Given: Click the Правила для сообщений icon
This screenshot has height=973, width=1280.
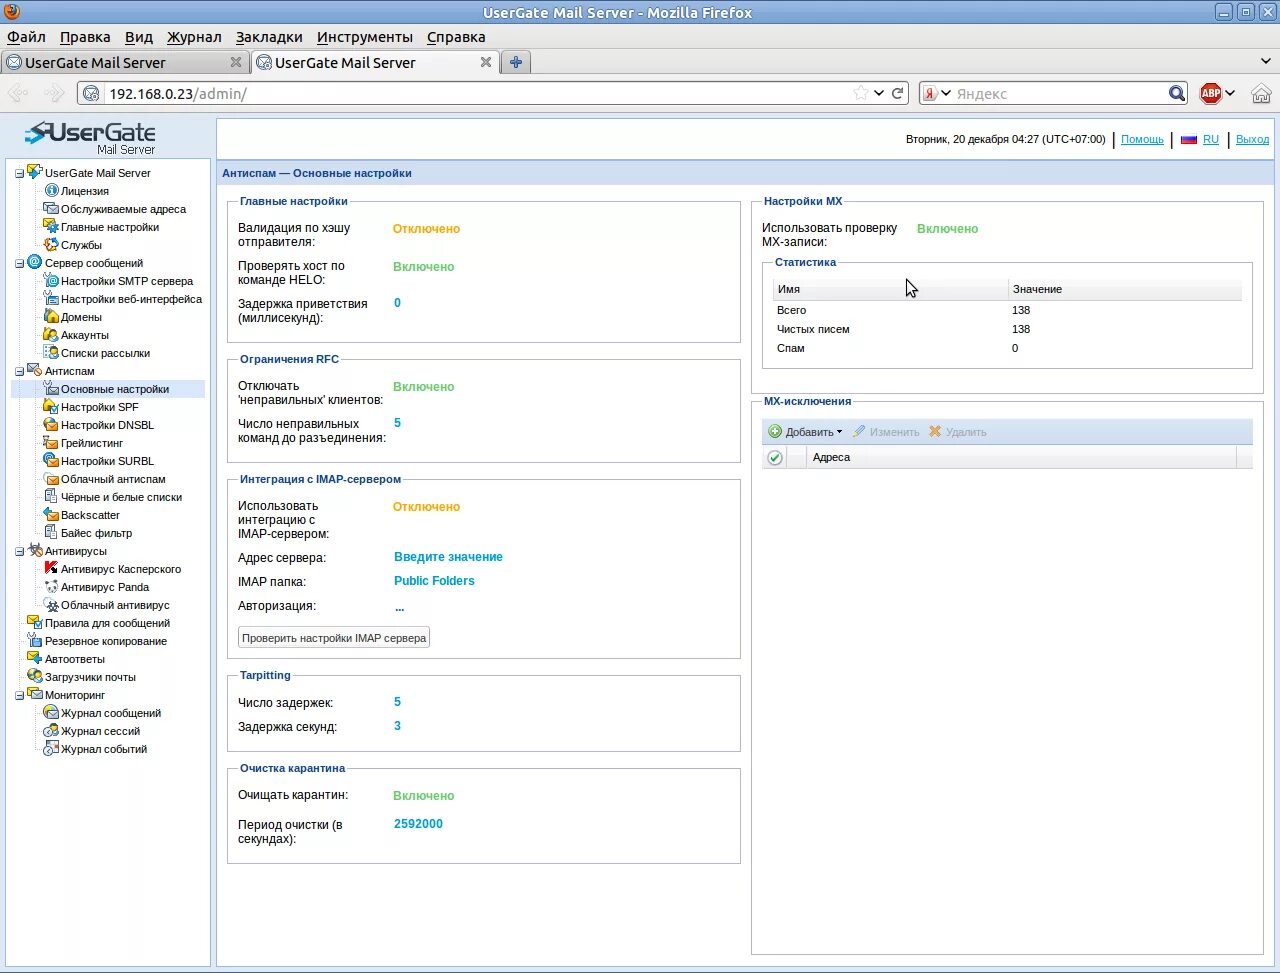Looking at the screenshot, I should [35, 622].
